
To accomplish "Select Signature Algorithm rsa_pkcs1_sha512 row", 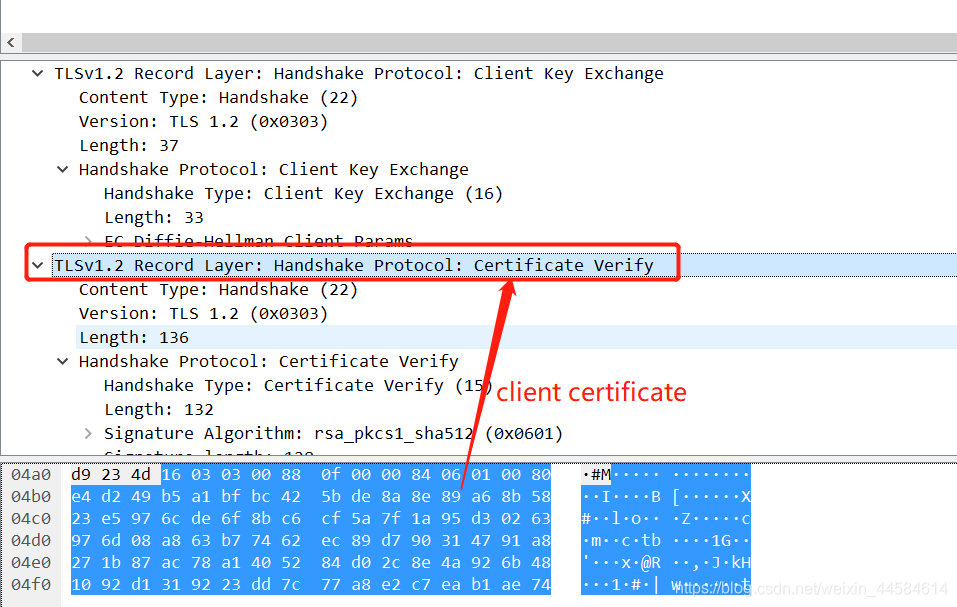I will point(333,434).
